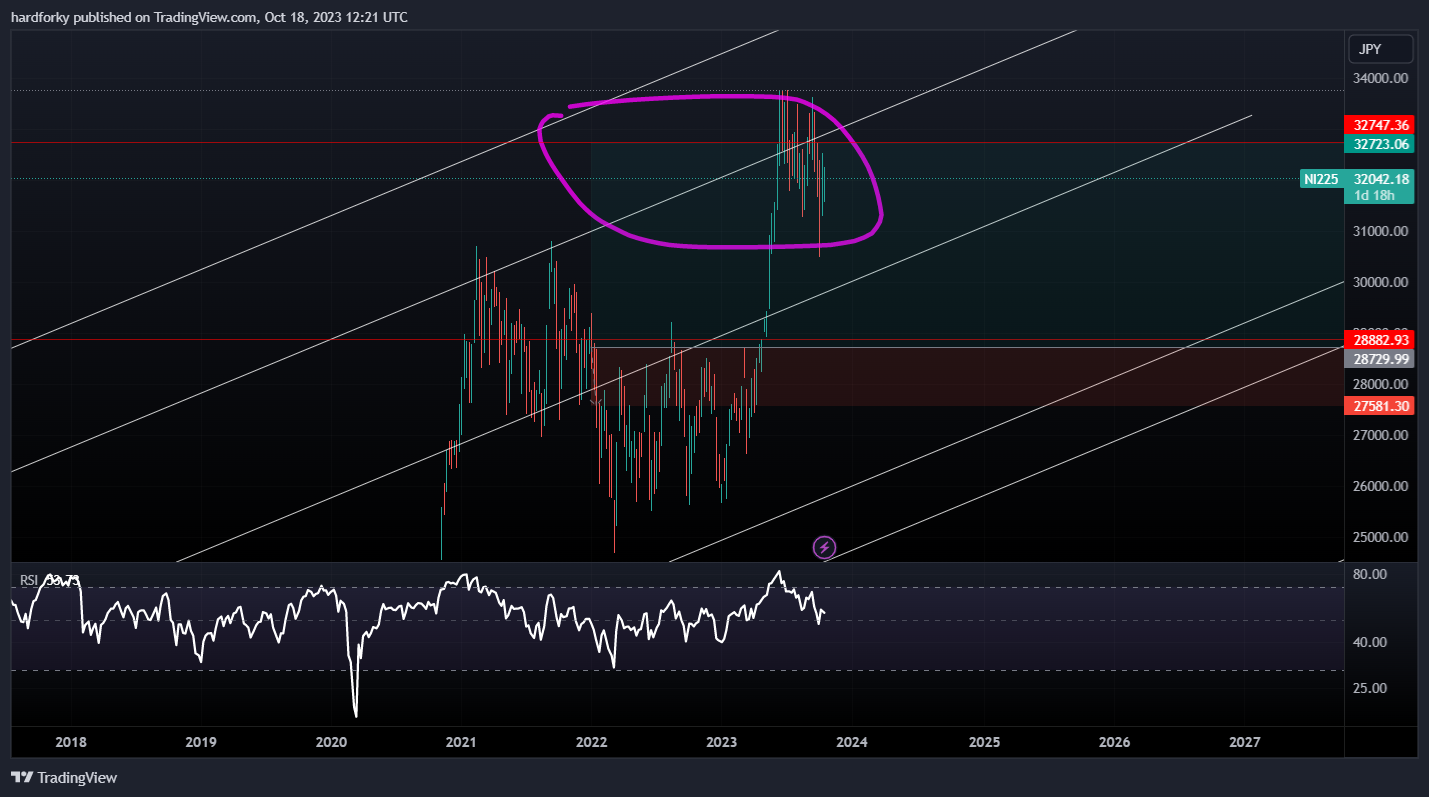Screen dimensions: 1429x797
Task: Select the NI225 symbol label
Action: click(1322, 179)
